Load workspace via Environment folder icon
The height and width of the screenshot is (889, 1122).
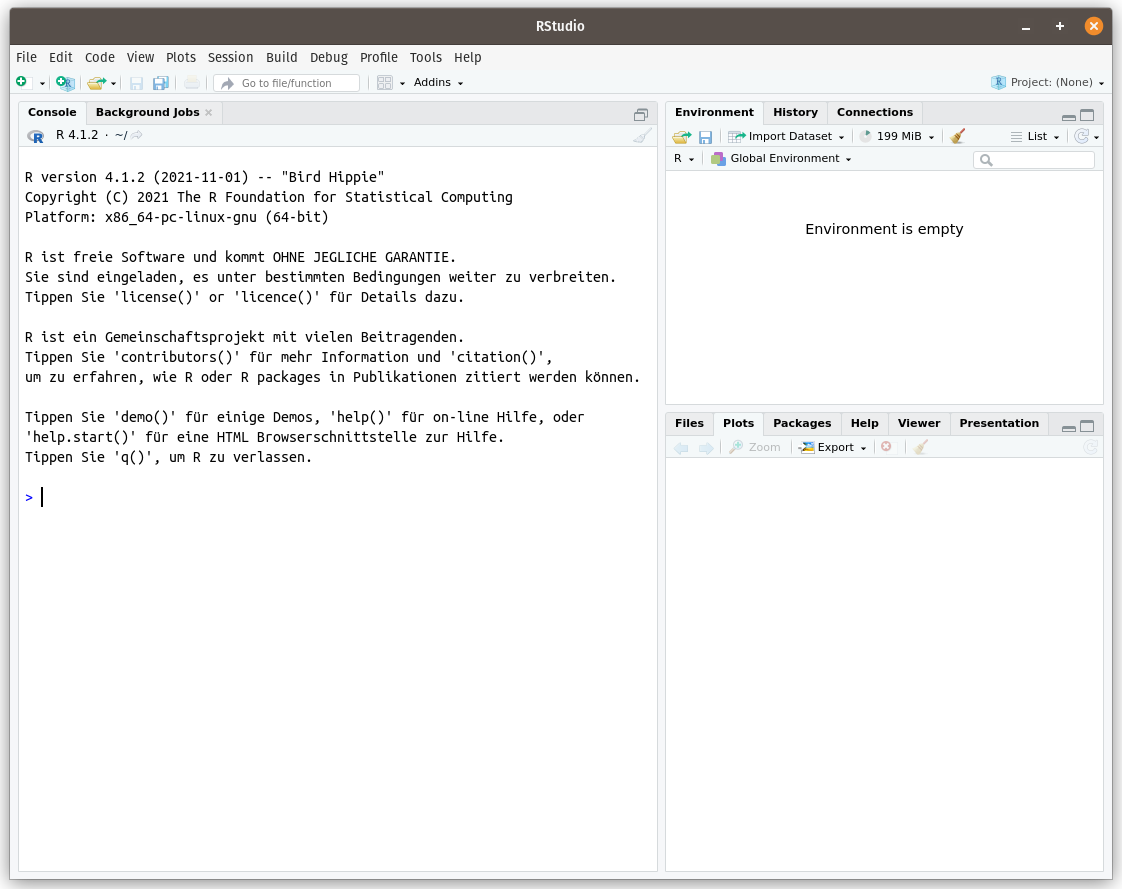pyautogui.click(x=681, y=137)
